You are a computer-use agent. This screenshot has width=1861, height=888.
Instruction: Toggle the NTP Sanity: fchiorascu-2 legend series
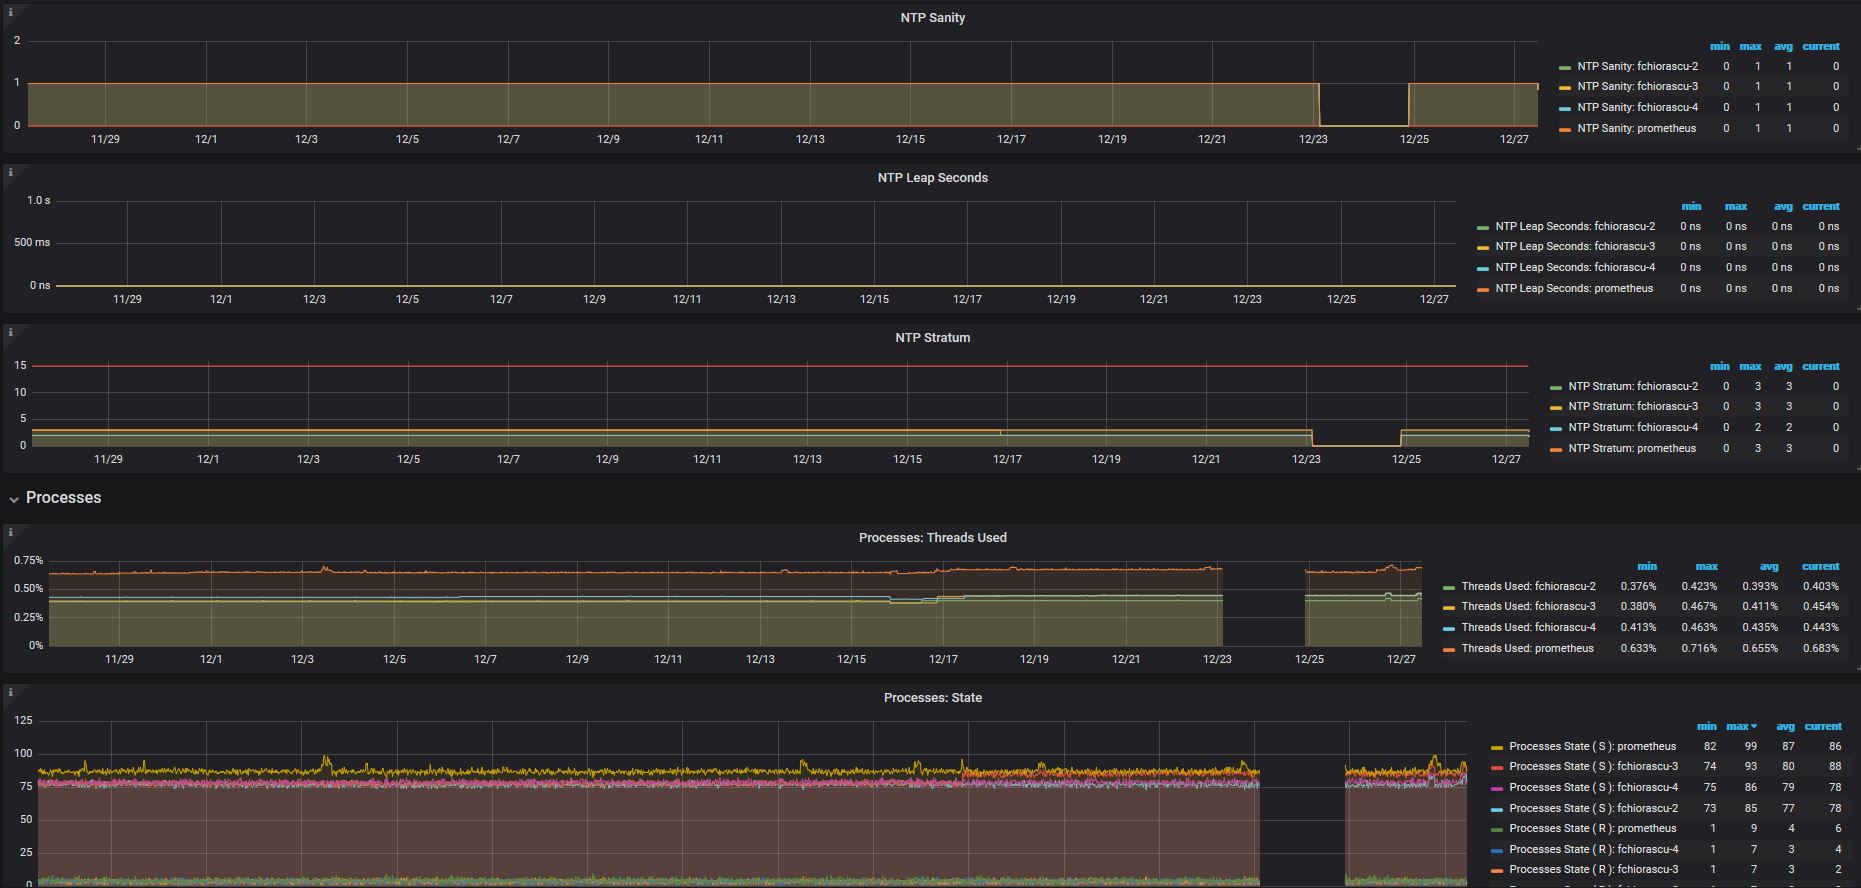click(1637, 67)
